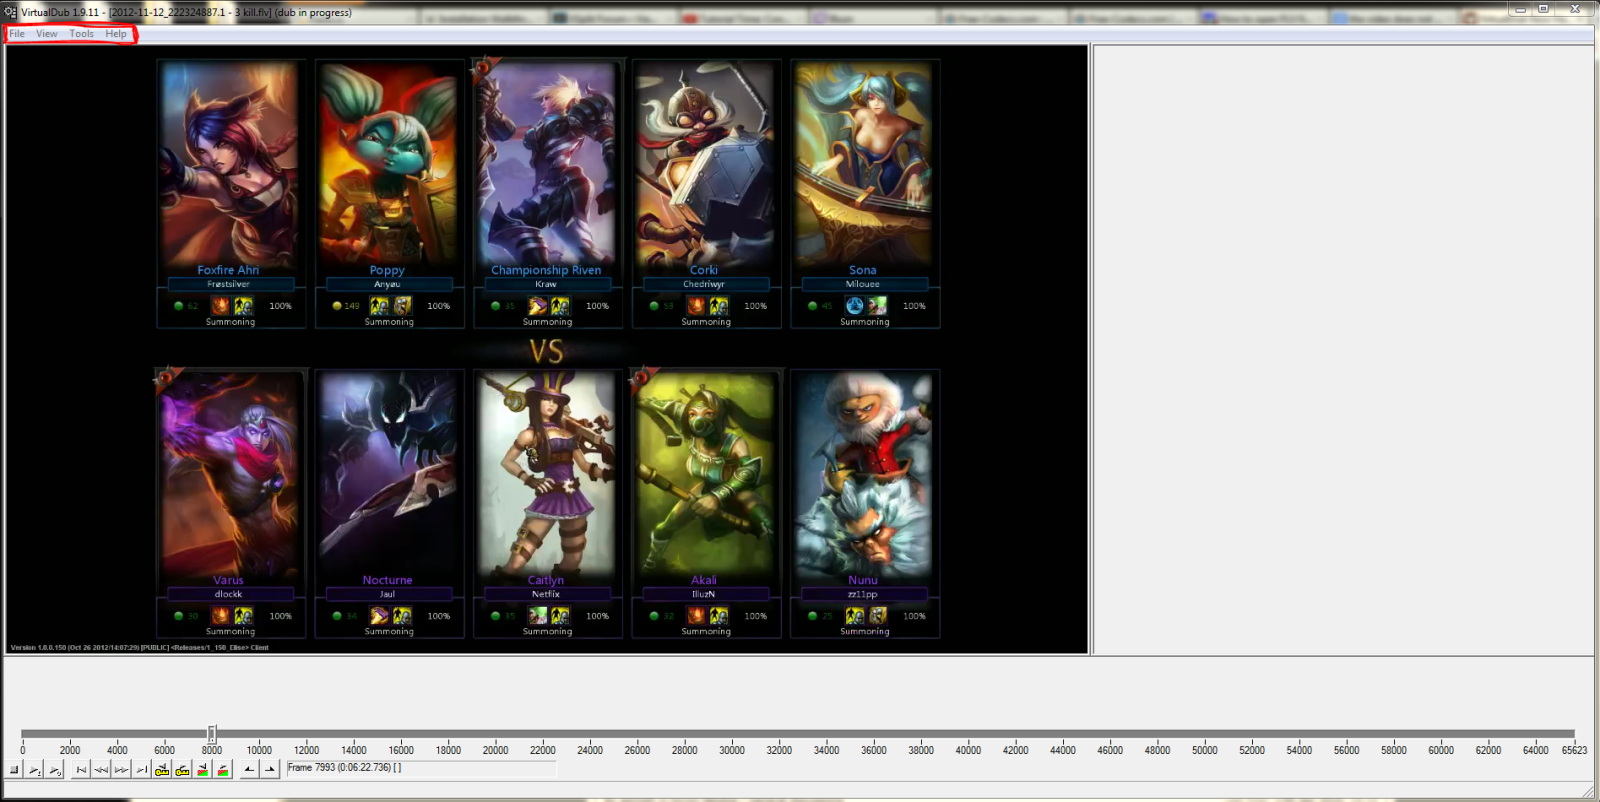Seek to the next scene change
Screen dimensions: 1600x802
[223, 769]
